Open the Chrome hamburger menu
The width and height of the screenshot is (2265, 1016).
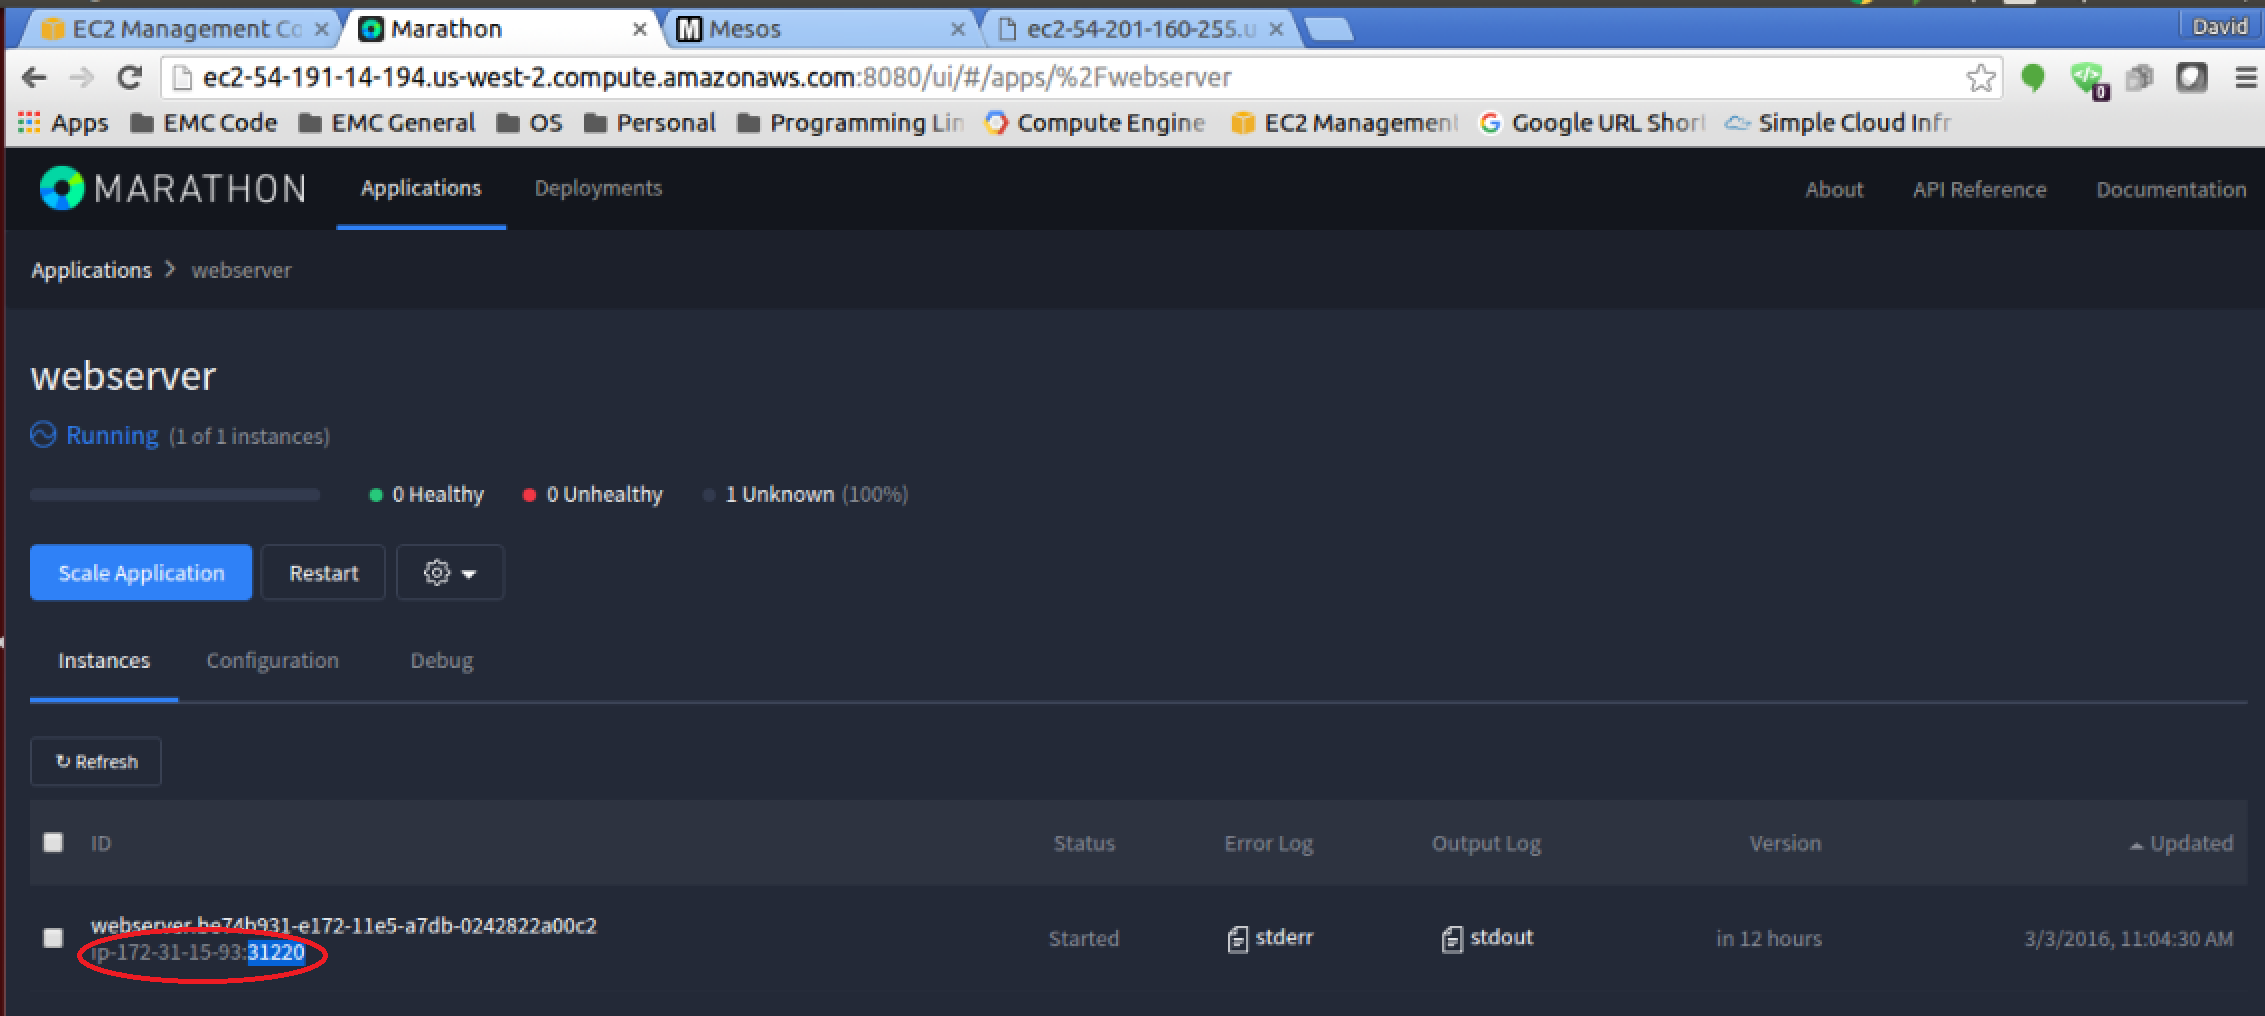(2245, 78)
